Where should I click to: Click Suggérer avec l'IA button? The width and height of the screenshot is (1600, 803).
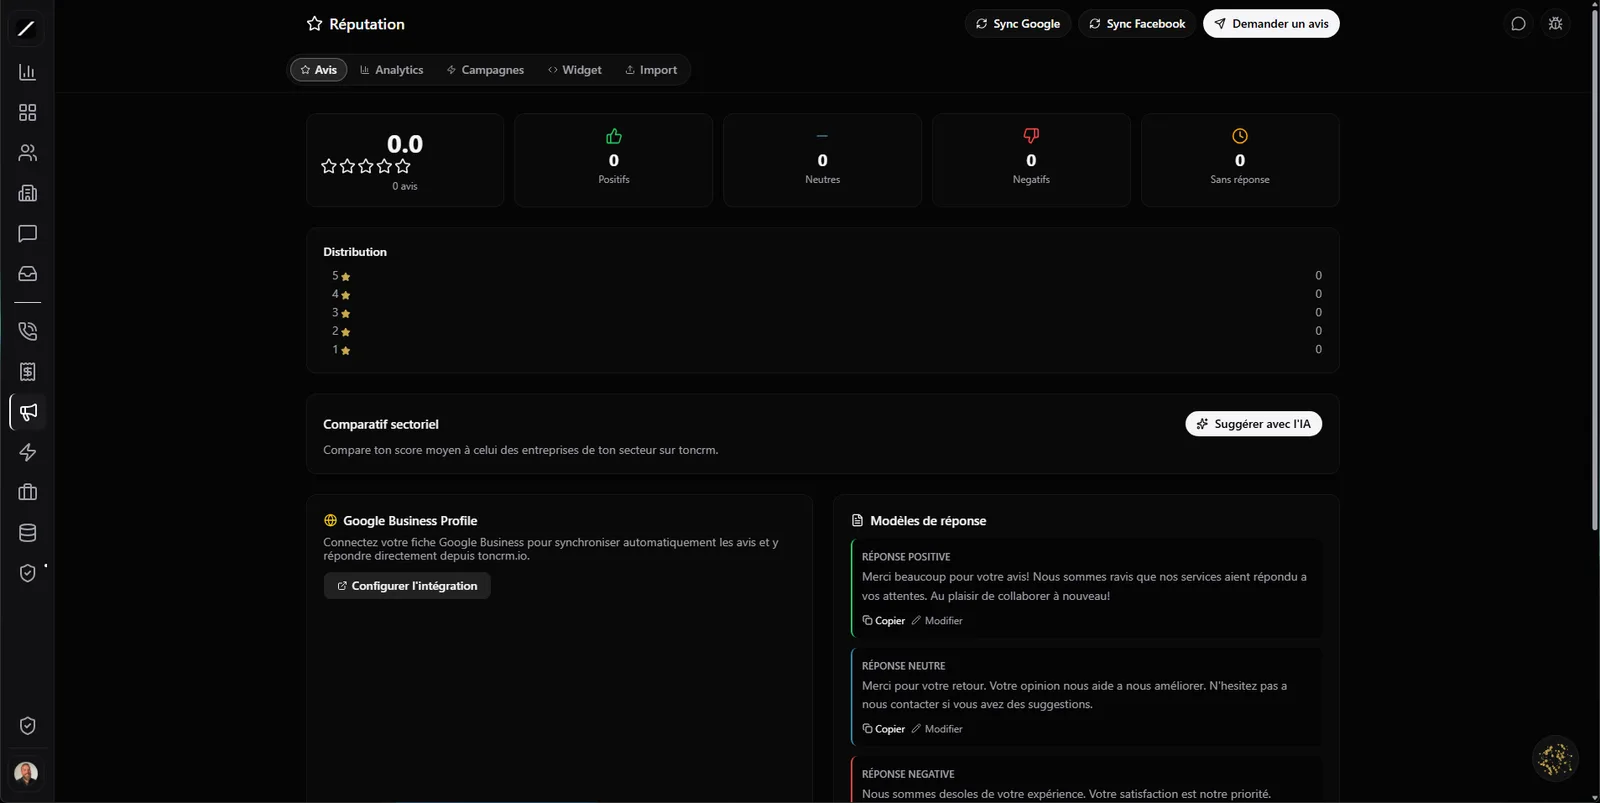1254,424
